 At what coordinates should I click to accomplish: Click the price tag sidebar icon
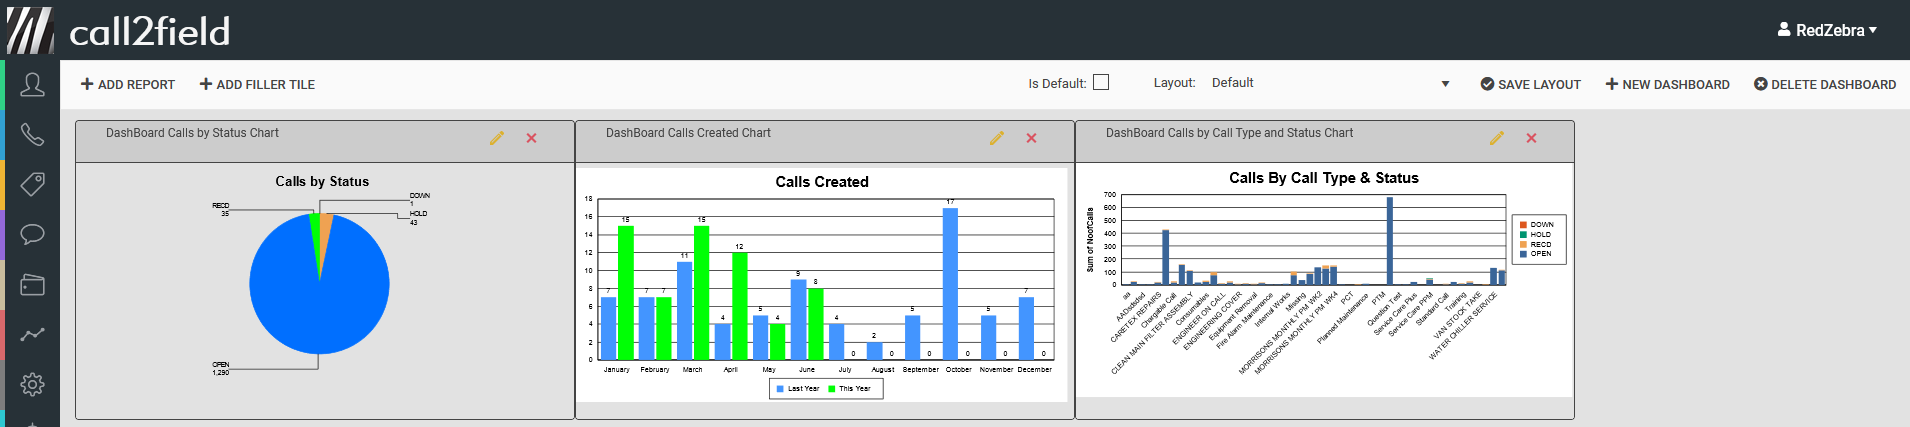coord(32,184)
